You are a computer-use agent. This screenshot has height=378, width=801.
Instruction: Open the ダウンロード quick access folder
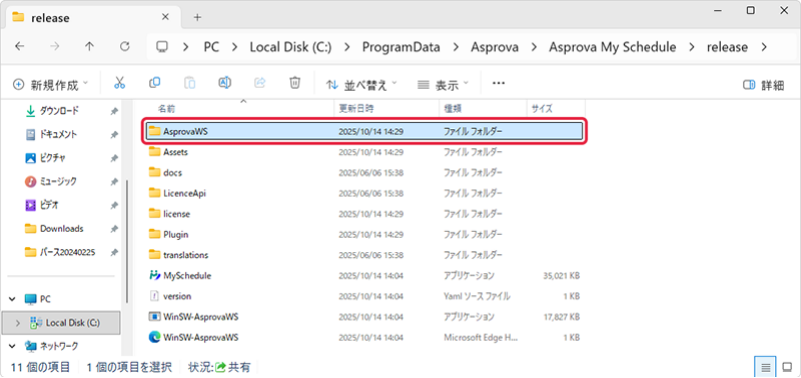pyautogui.click(x=59, y=111)
